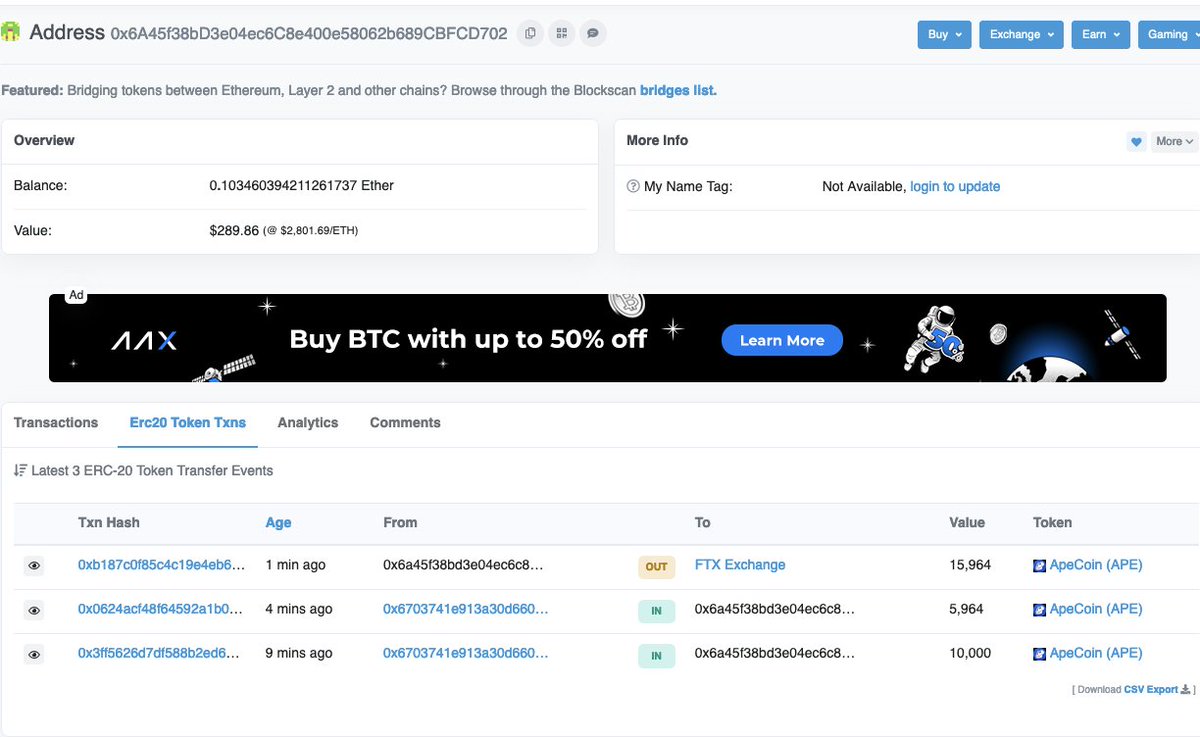Click the balance 0.103460394211261737 Ether

coord(301,185)
